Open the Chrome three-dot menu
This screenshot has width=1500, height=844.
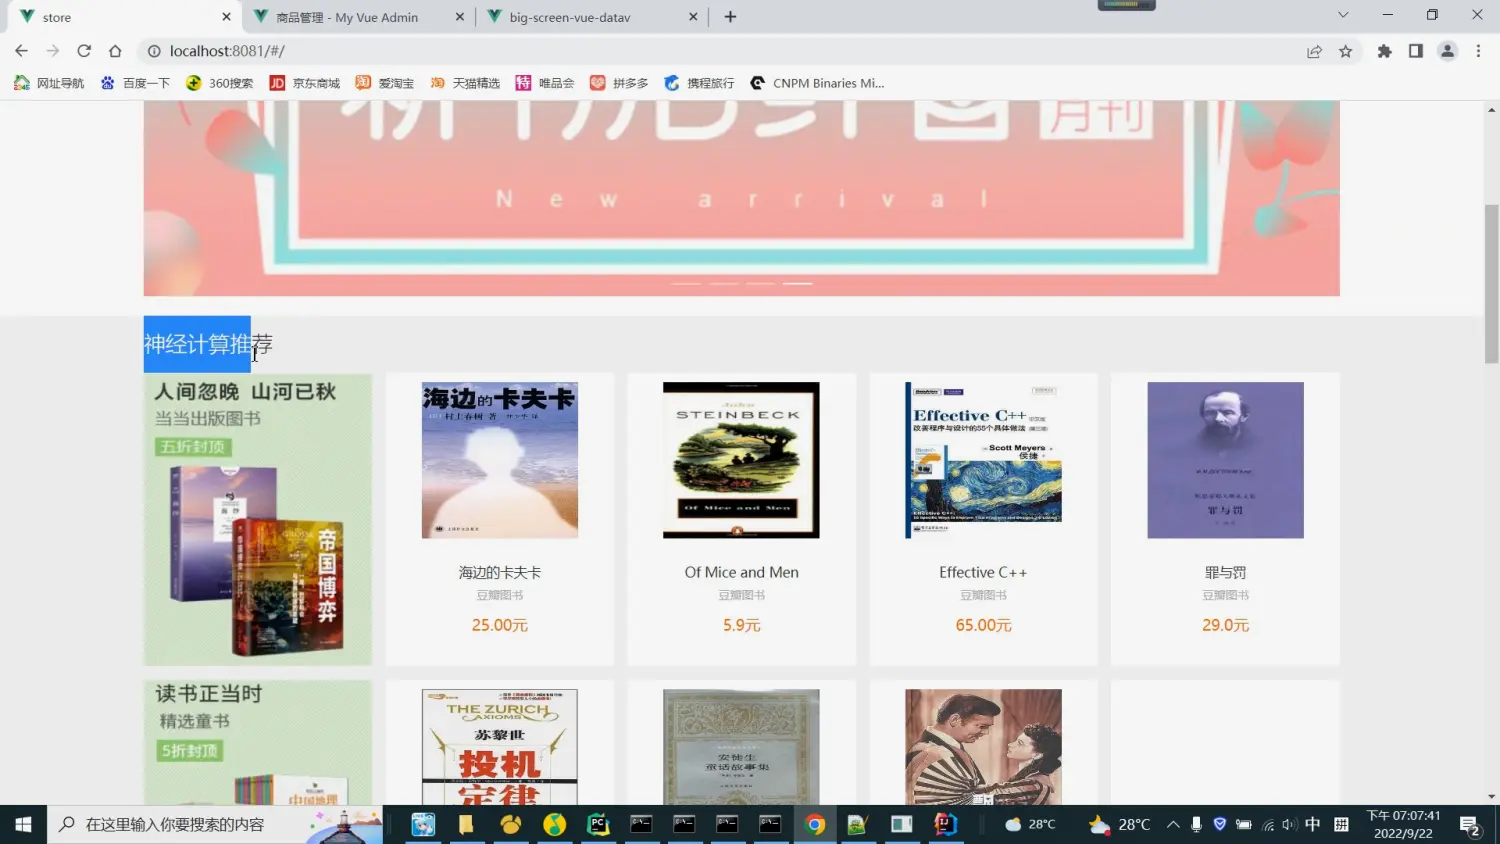pos(1478,51)
